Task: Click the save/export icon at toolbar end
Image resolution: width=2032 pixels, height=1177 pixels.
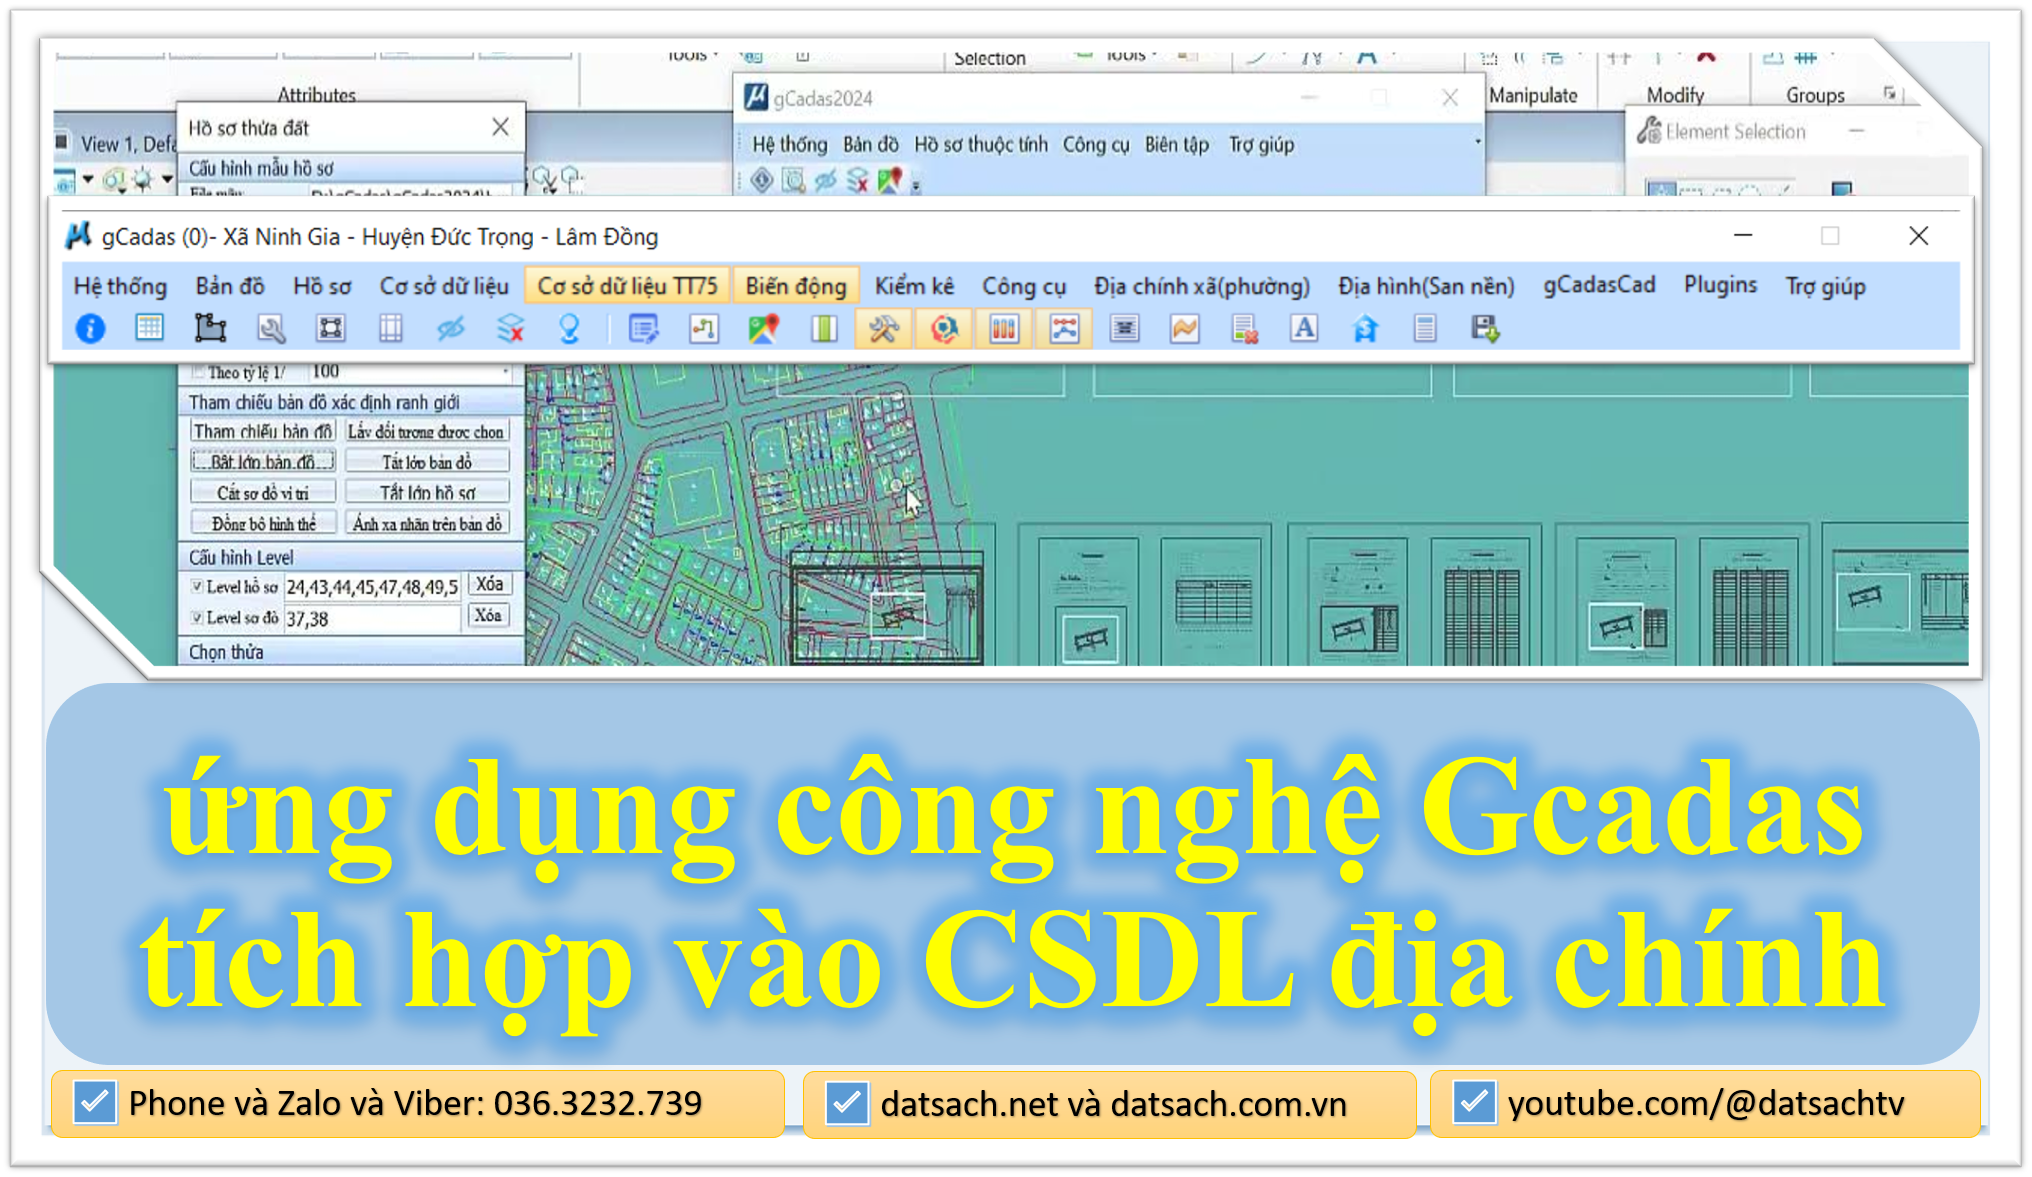Action: (x=1485, y=328)
